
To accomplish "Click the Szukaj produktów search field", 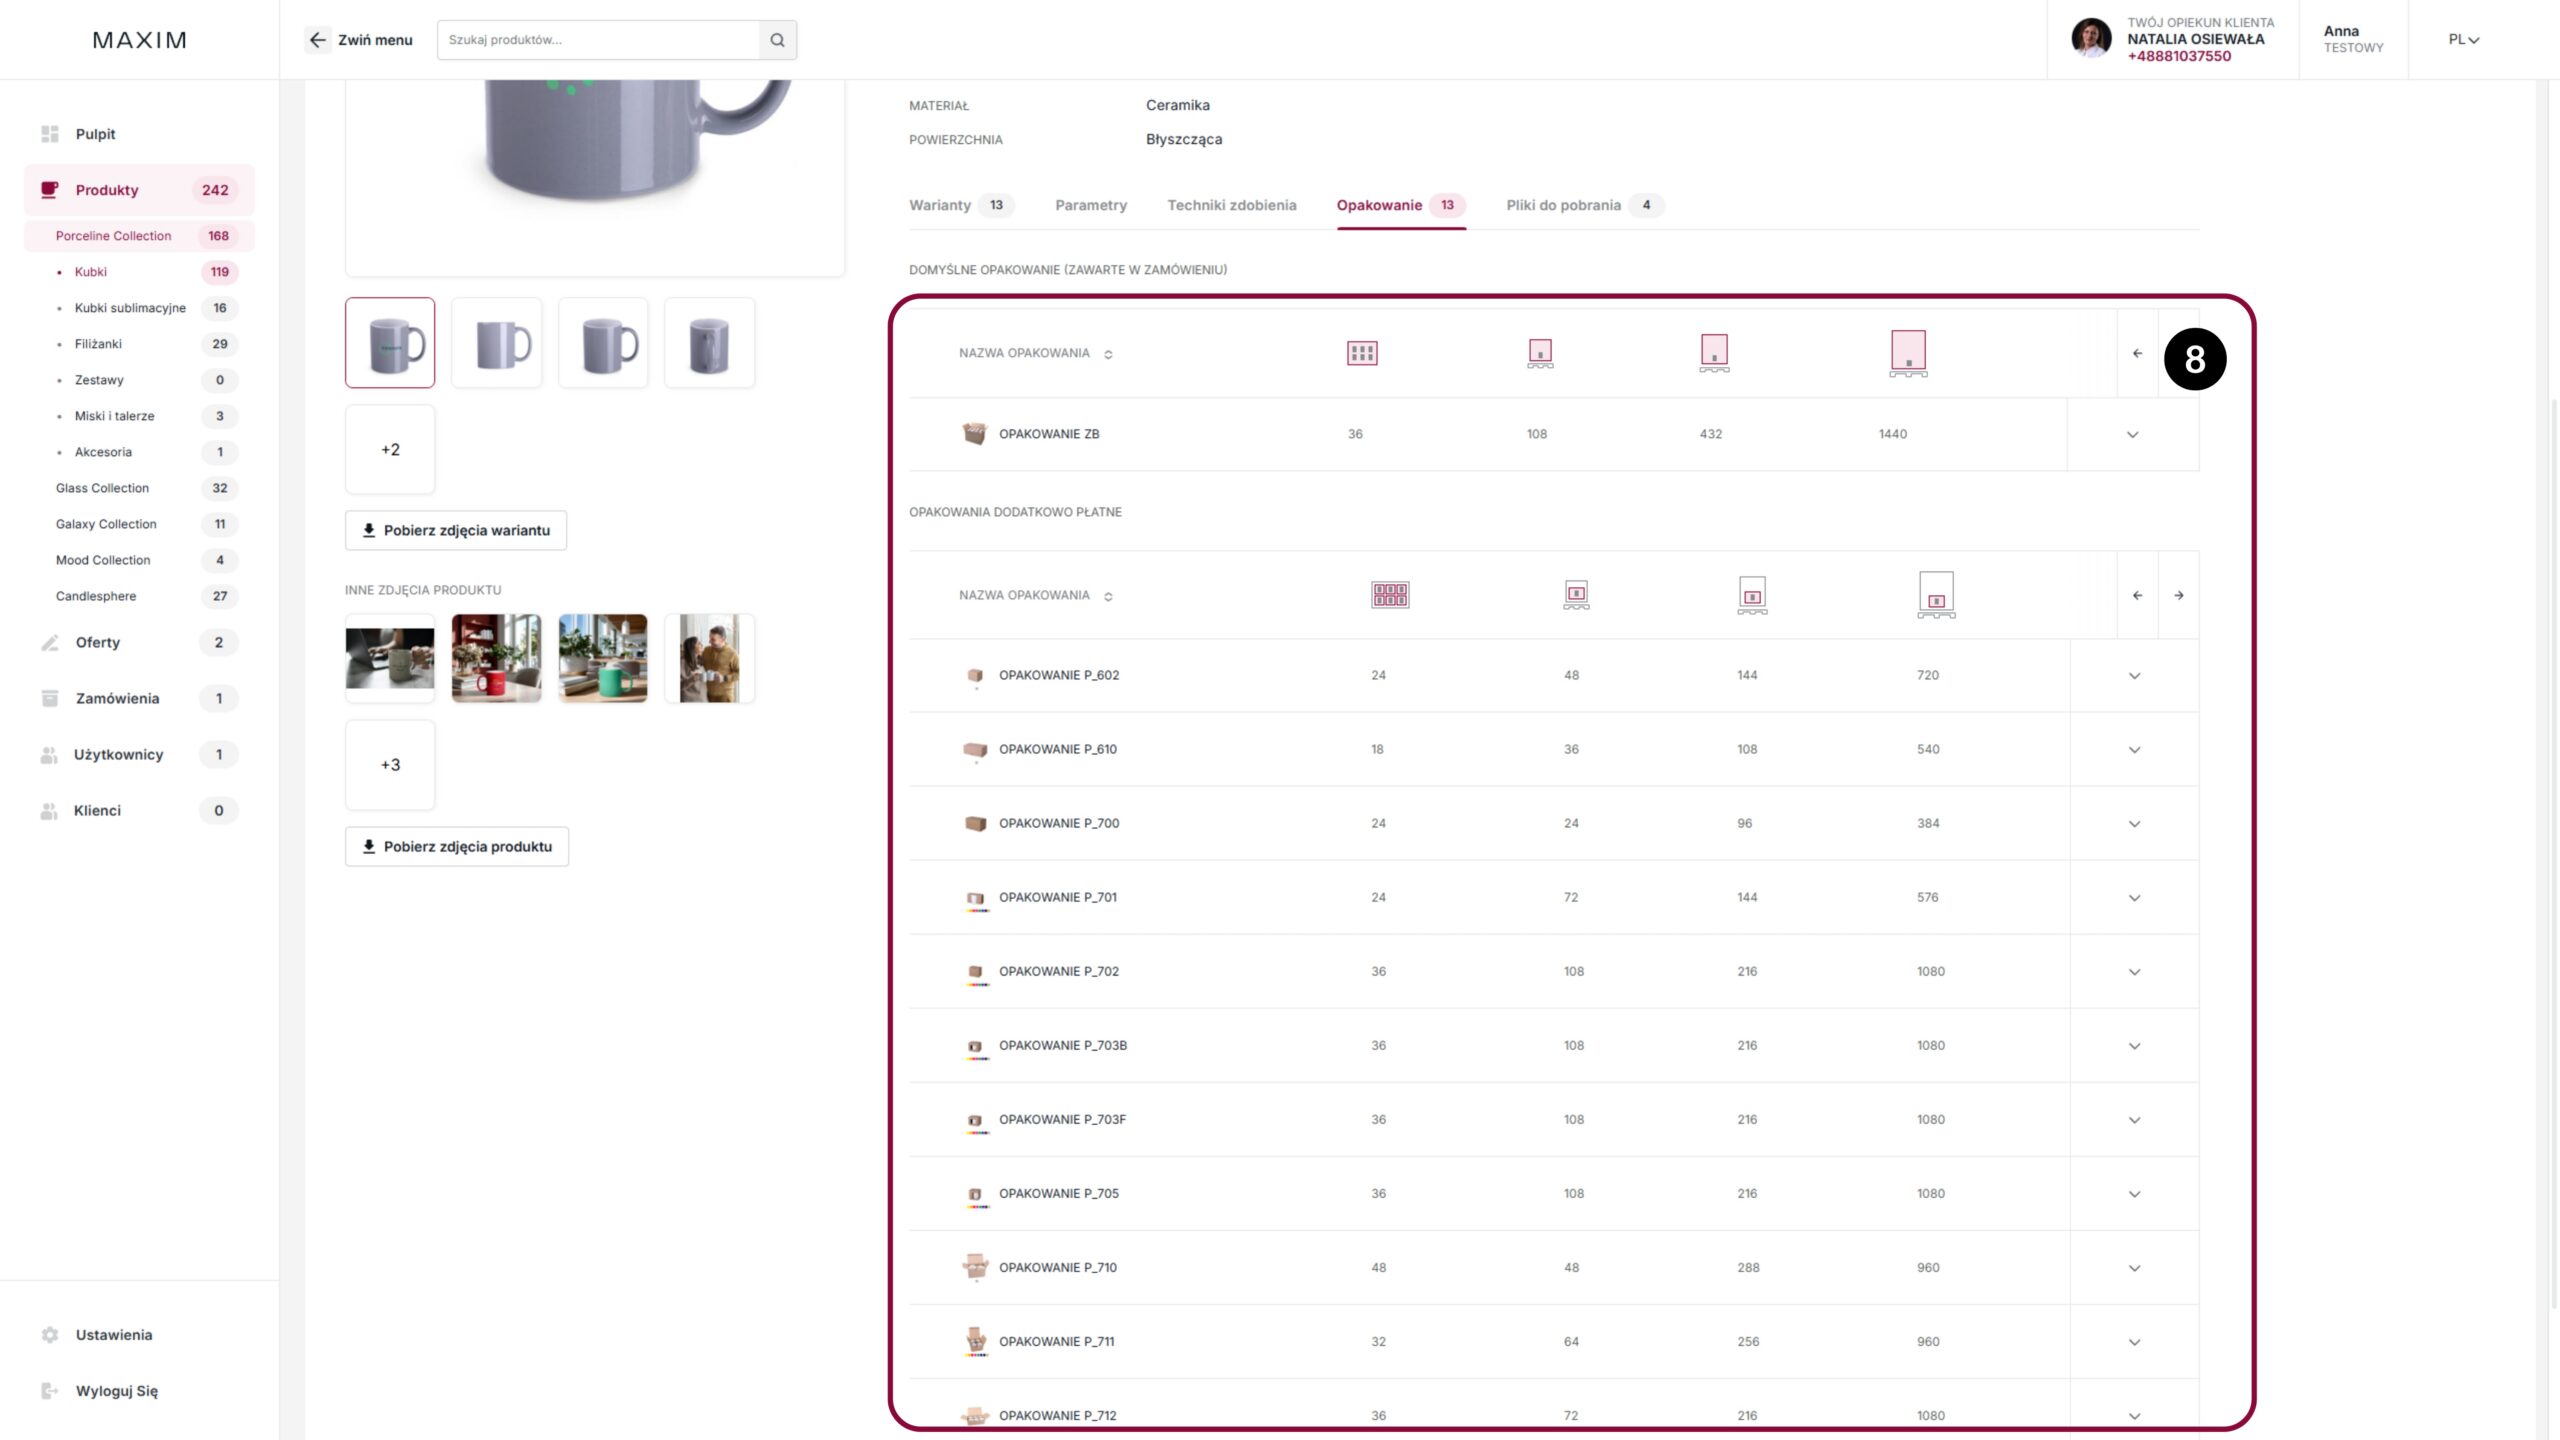I will tap(598, 40).
